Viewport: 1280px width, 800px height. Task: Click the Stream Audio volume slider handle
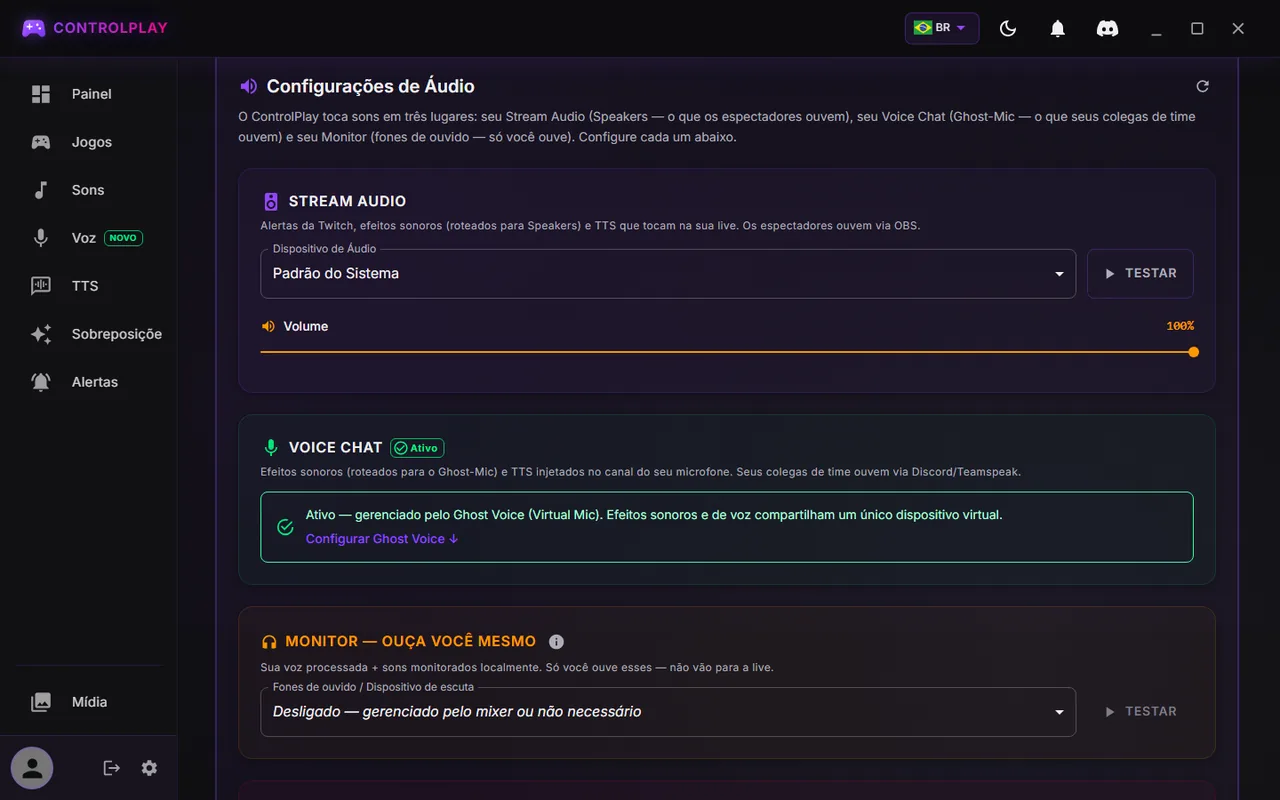click(x=1193, y=352)
